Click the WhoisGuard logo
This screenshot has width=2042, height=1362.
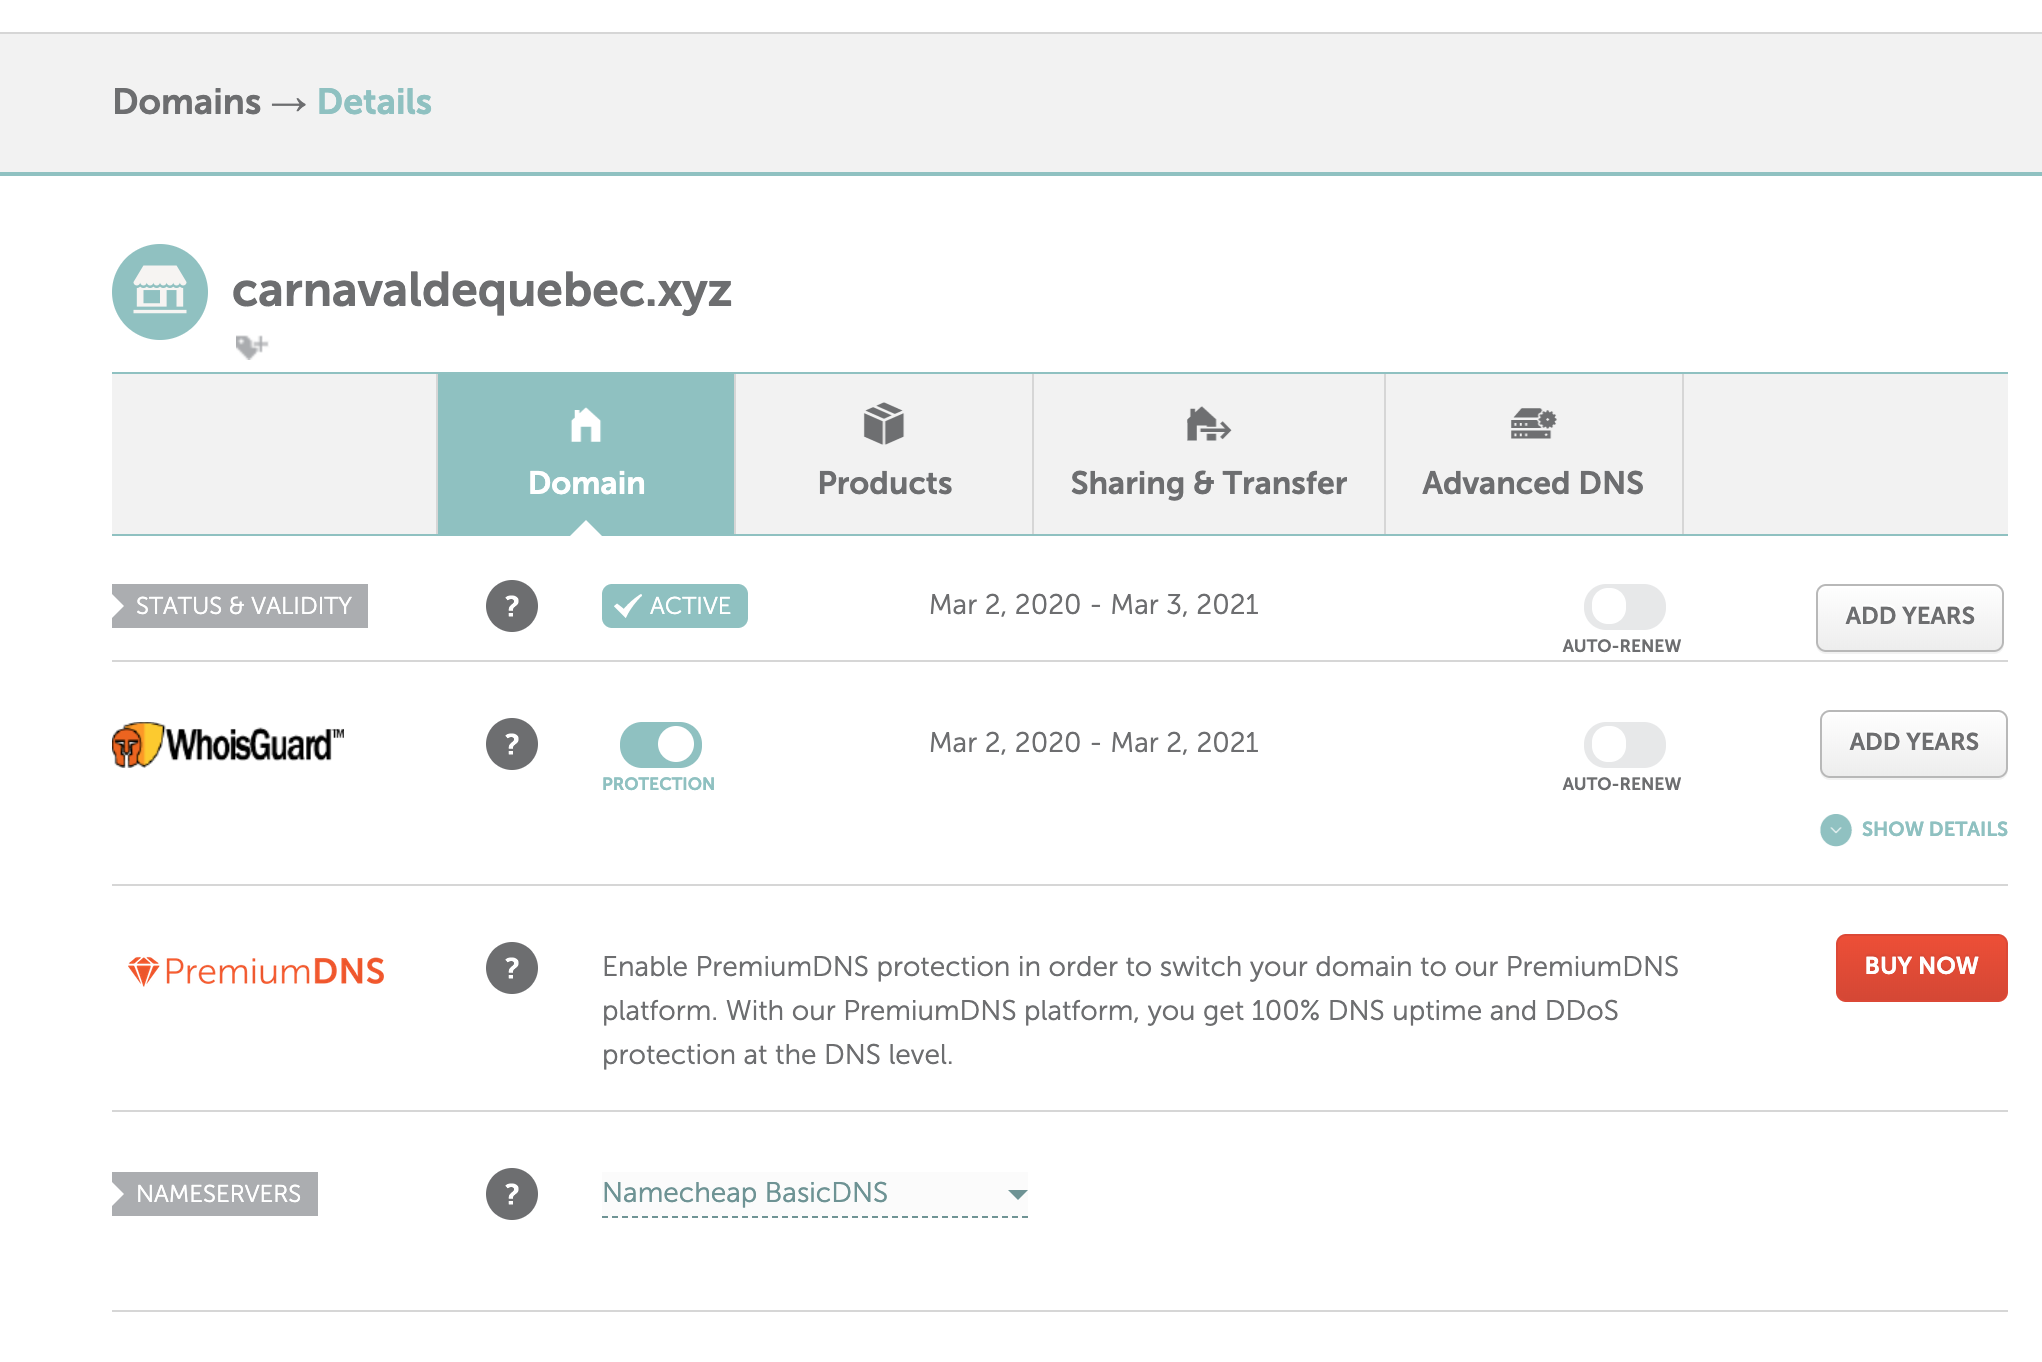click(x=228, y=745)
